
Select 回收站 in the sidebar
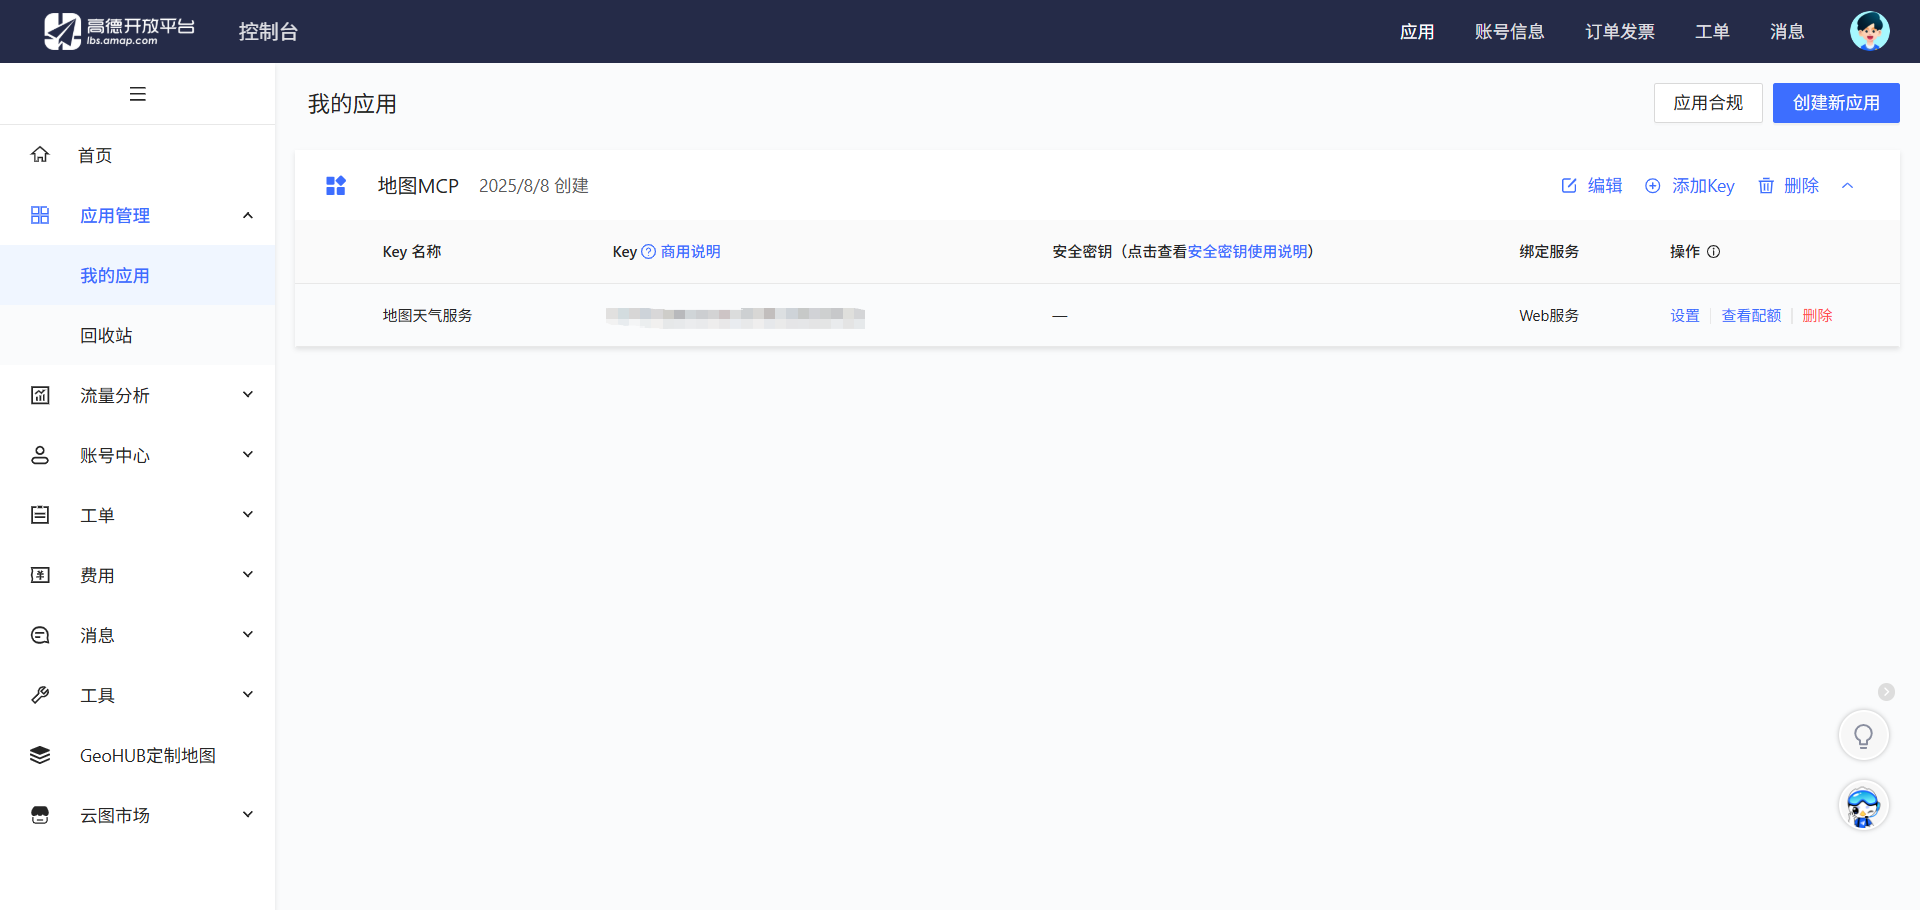138,335
